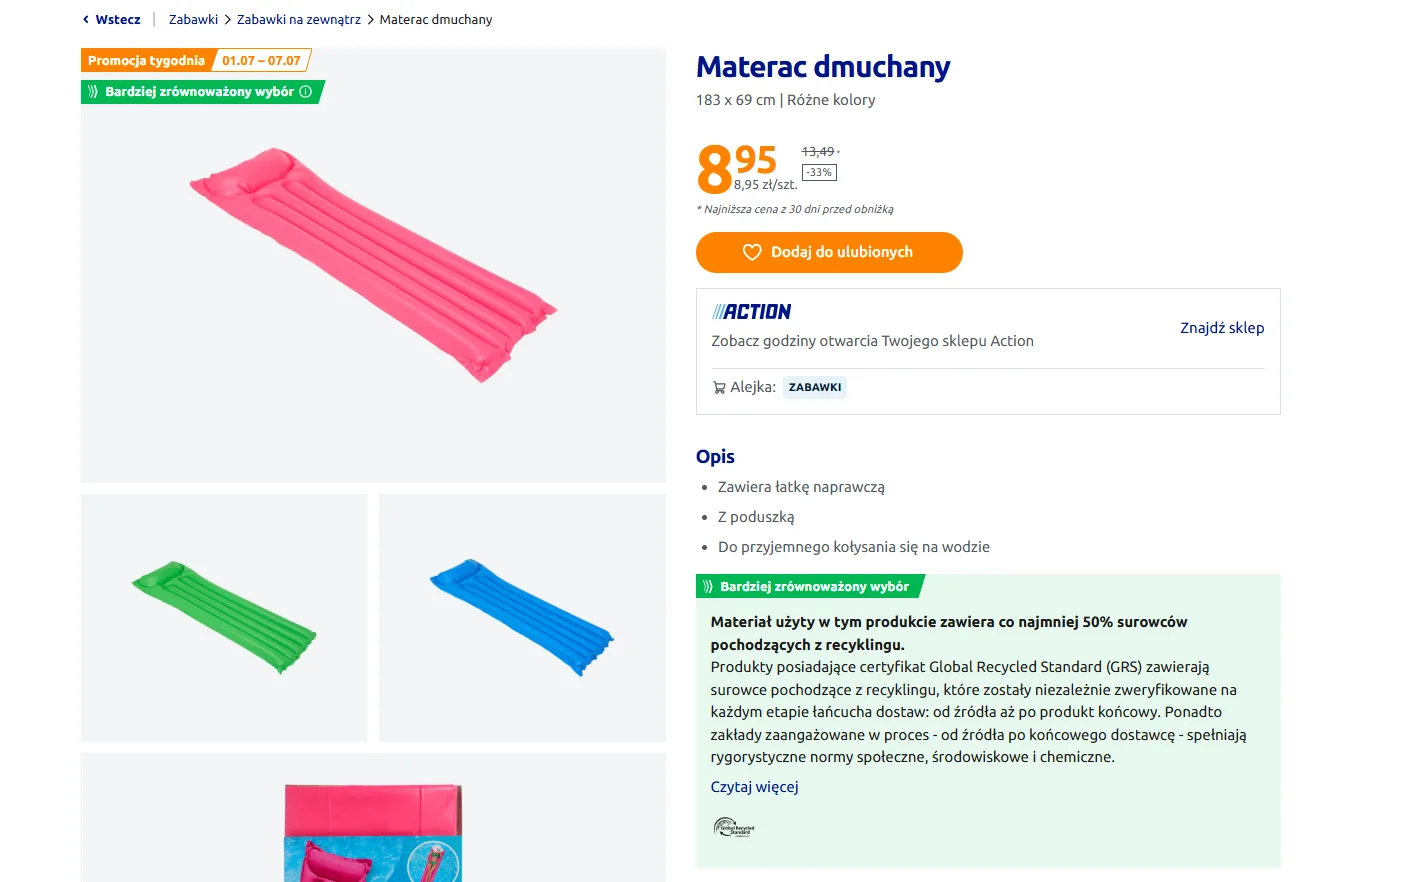The width and height of the screenshot is (1407, 882).
Task: Click the -33% discount badge
Action: tap(819, 172)
